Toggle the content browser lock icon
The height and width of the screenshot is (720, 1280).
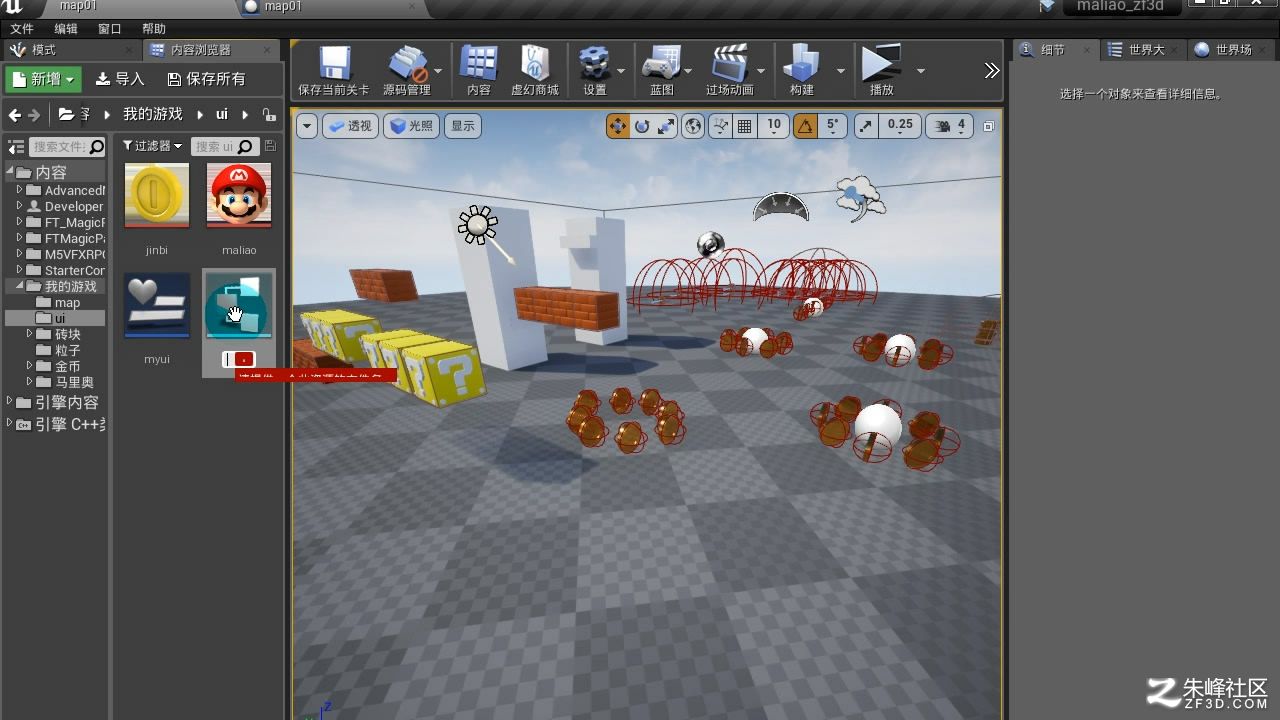point(269,115)
